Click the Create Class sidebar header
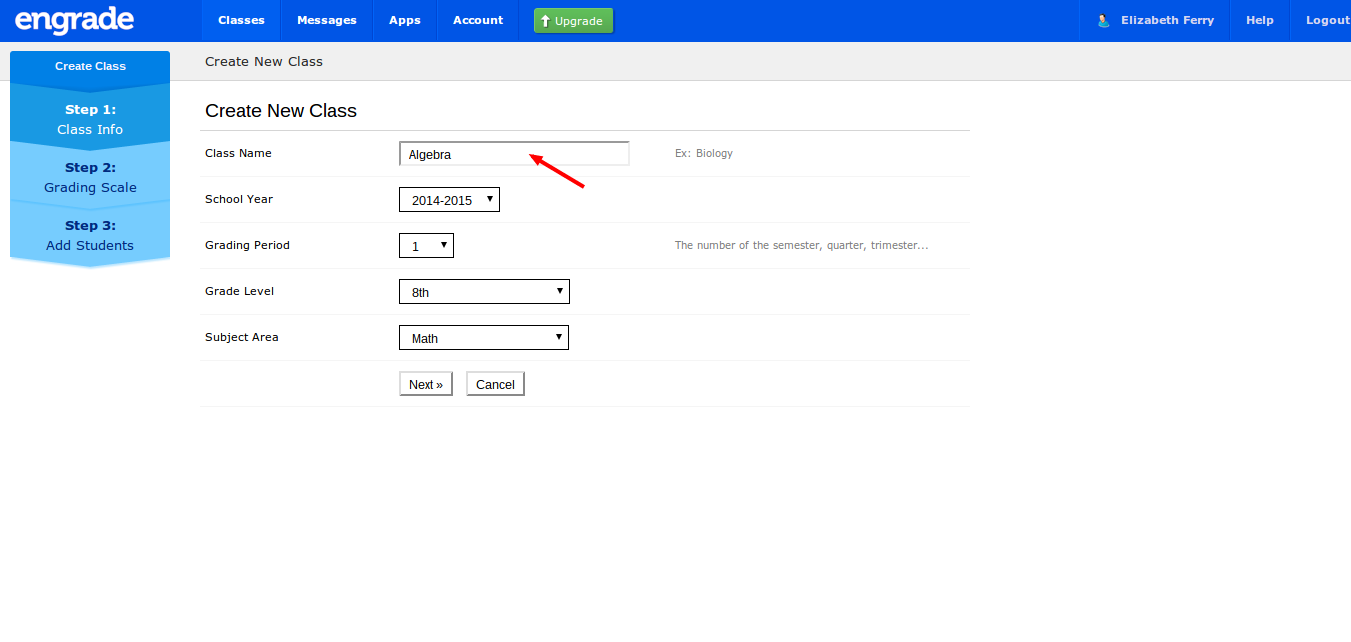The width and height of the screenshot is (1351, 642). pos(90,66)
